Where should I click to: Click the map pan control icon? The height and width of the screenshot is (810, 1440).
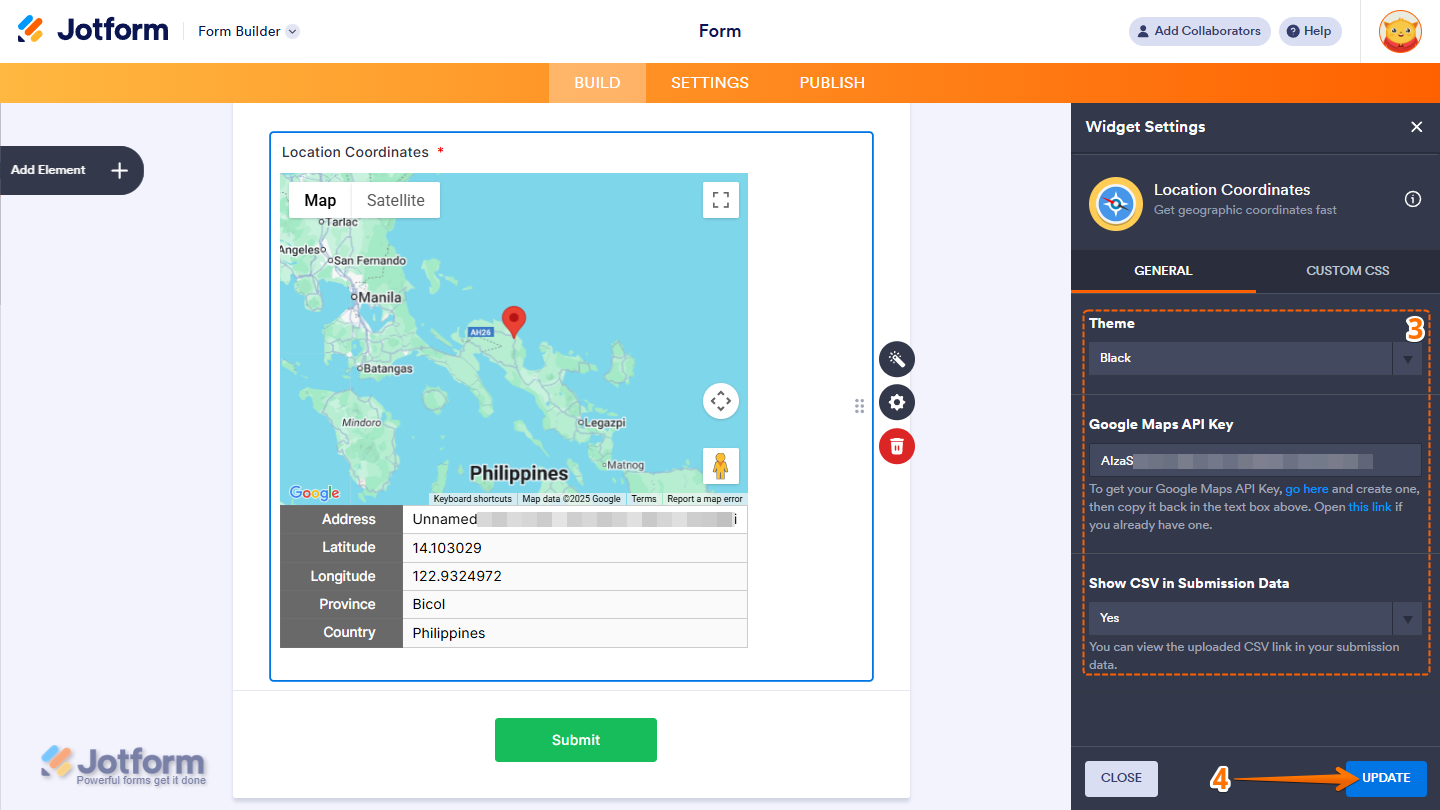tap(721, 401)
